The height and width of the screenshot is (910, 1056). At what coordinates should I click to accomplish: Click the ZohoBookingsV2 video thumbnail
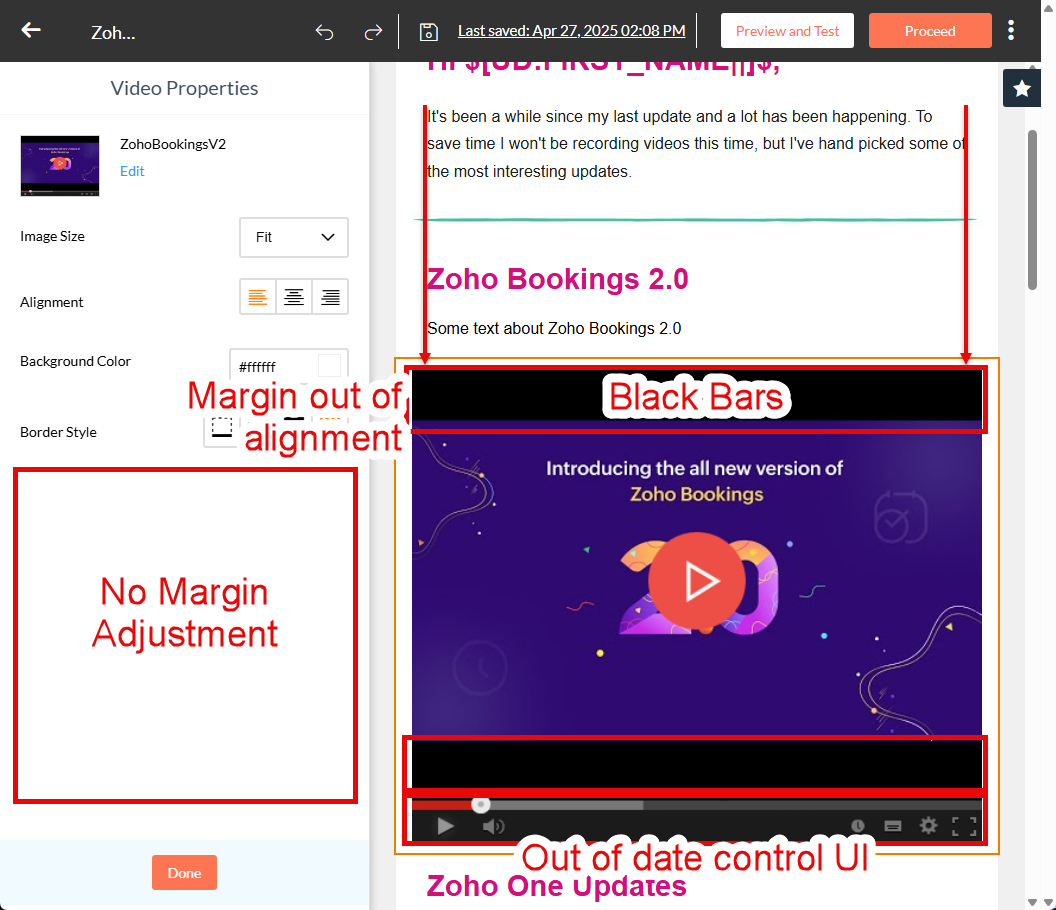coord(60,166)
